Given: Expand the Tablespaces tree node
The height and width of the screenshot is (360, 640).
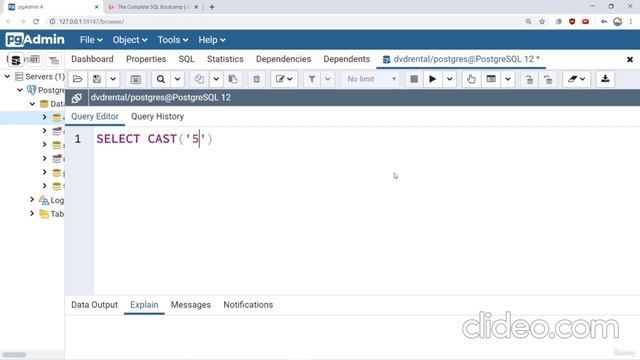Looking at the screenshot, I should point(32,213).
